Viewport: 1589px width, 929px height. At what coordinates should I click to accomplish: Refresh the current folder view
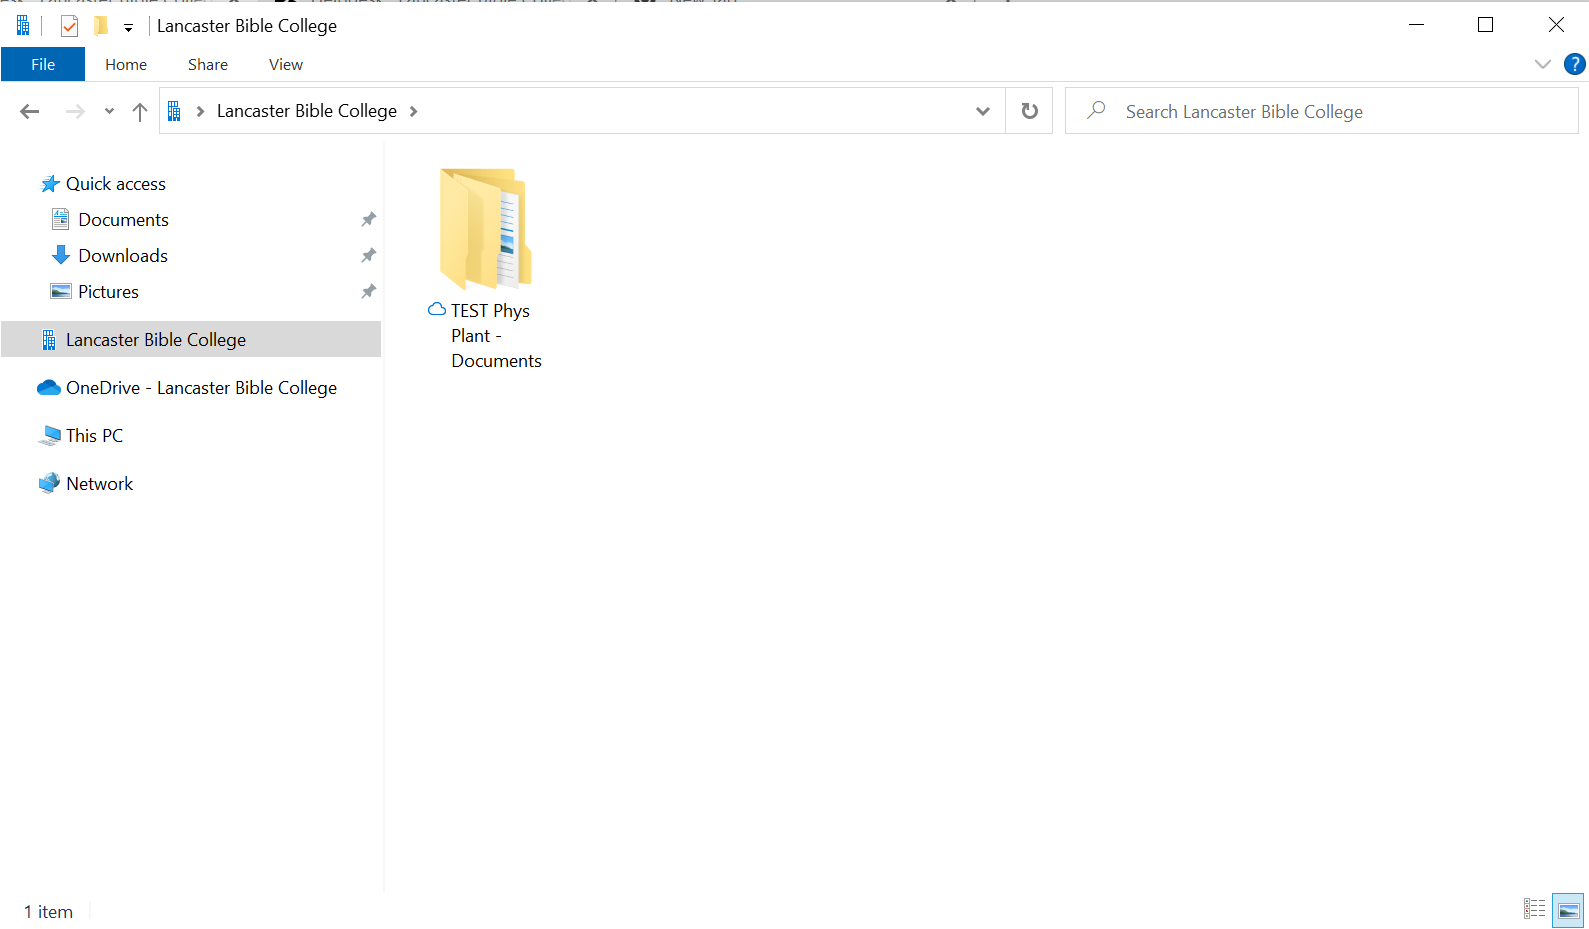pyautogui.click(x=1029, y=111)
